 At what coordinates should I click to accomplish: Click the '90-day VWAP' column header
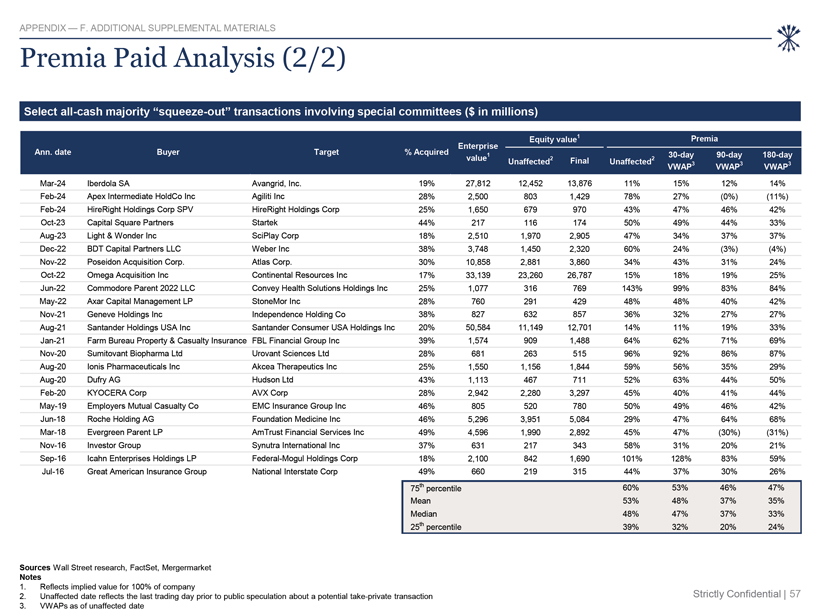(x=729, y=161)
